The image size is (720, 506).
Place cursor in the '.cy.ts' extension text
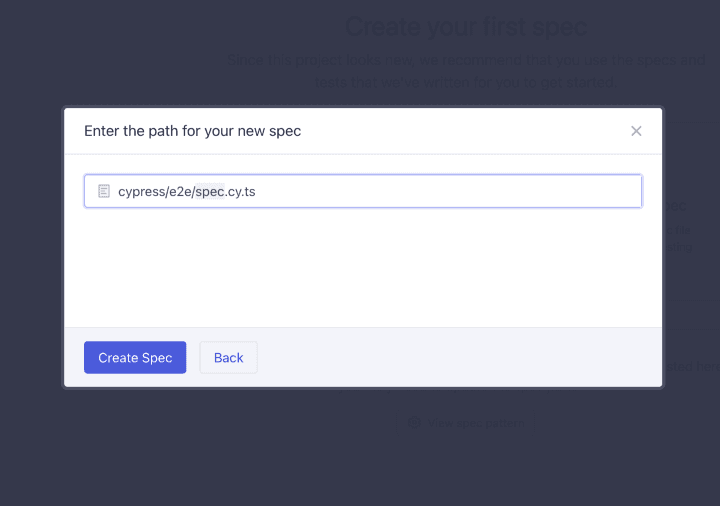point(241,191)
